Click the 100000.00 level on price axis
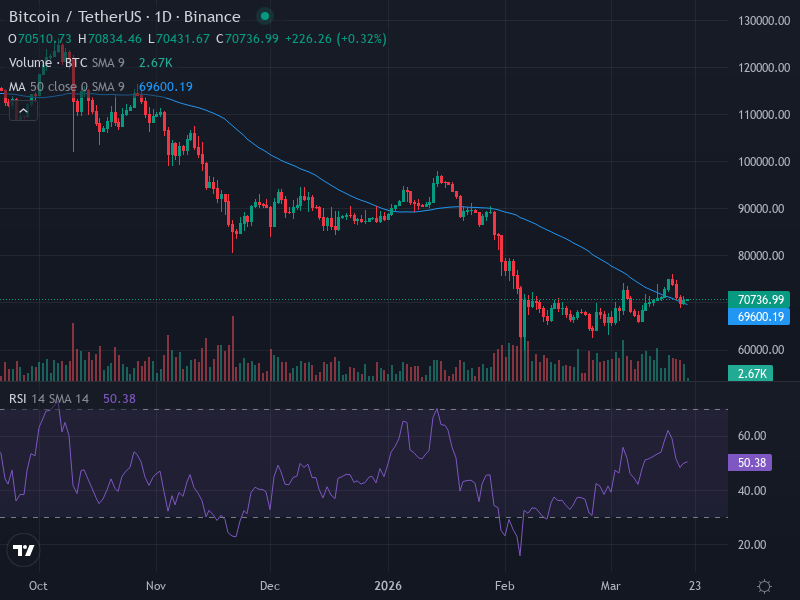This screenshot has width=800, height=600. pyautogui.click(x=764, y=162)
